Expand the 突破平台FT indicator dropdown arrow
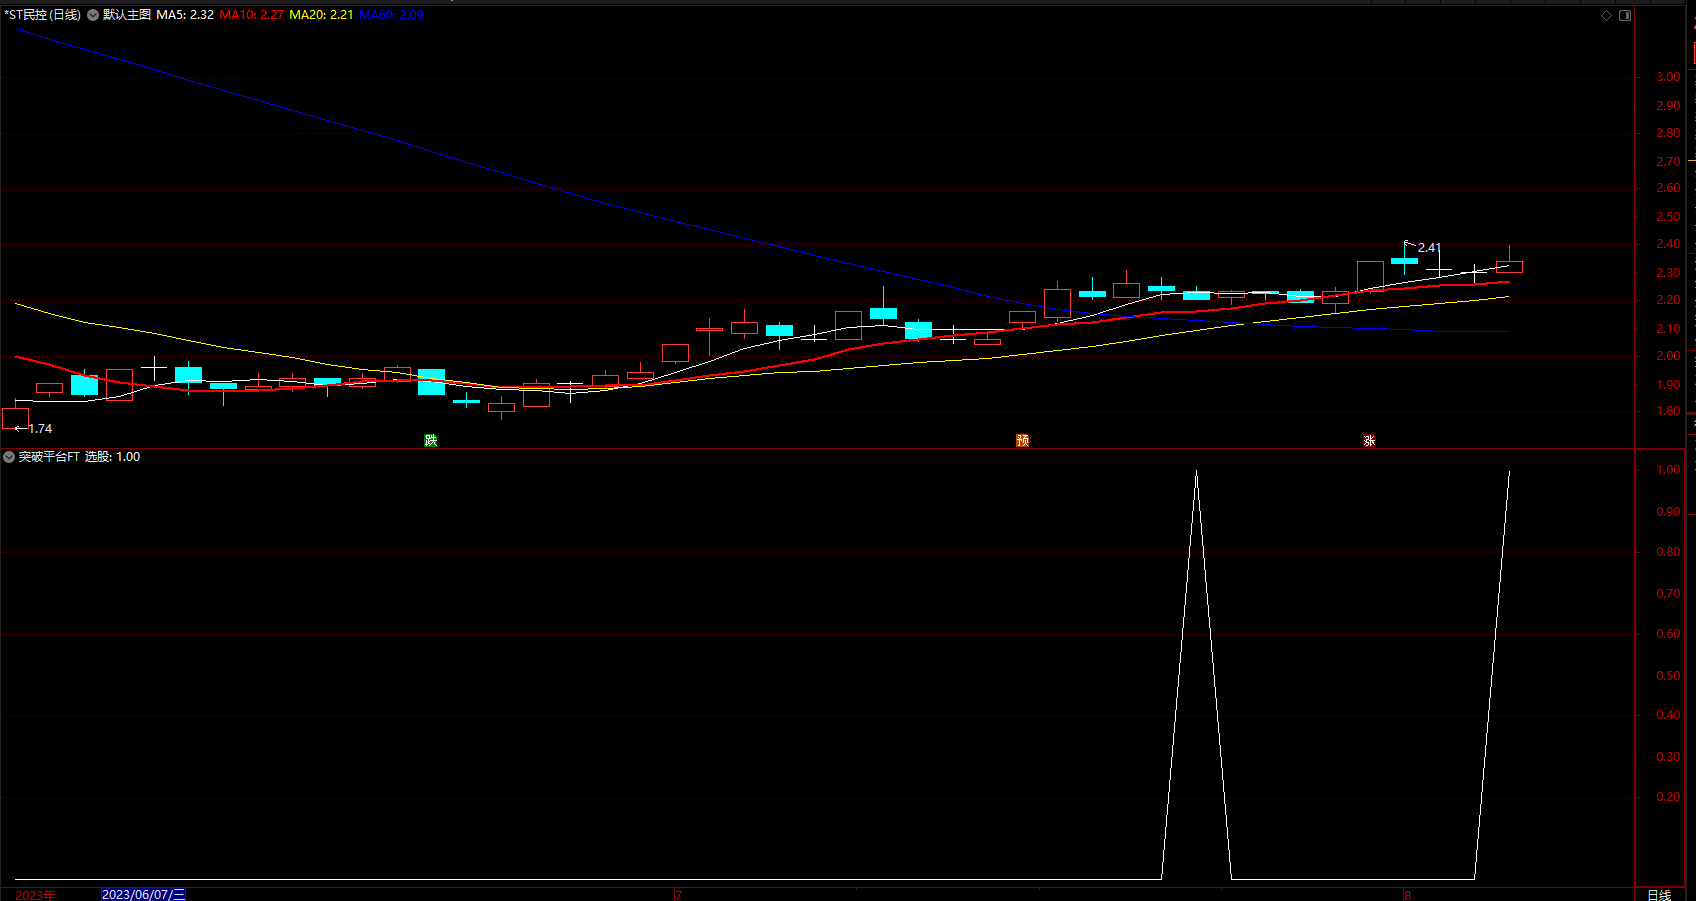1696x901 pixels. click(x=9, y=457)
